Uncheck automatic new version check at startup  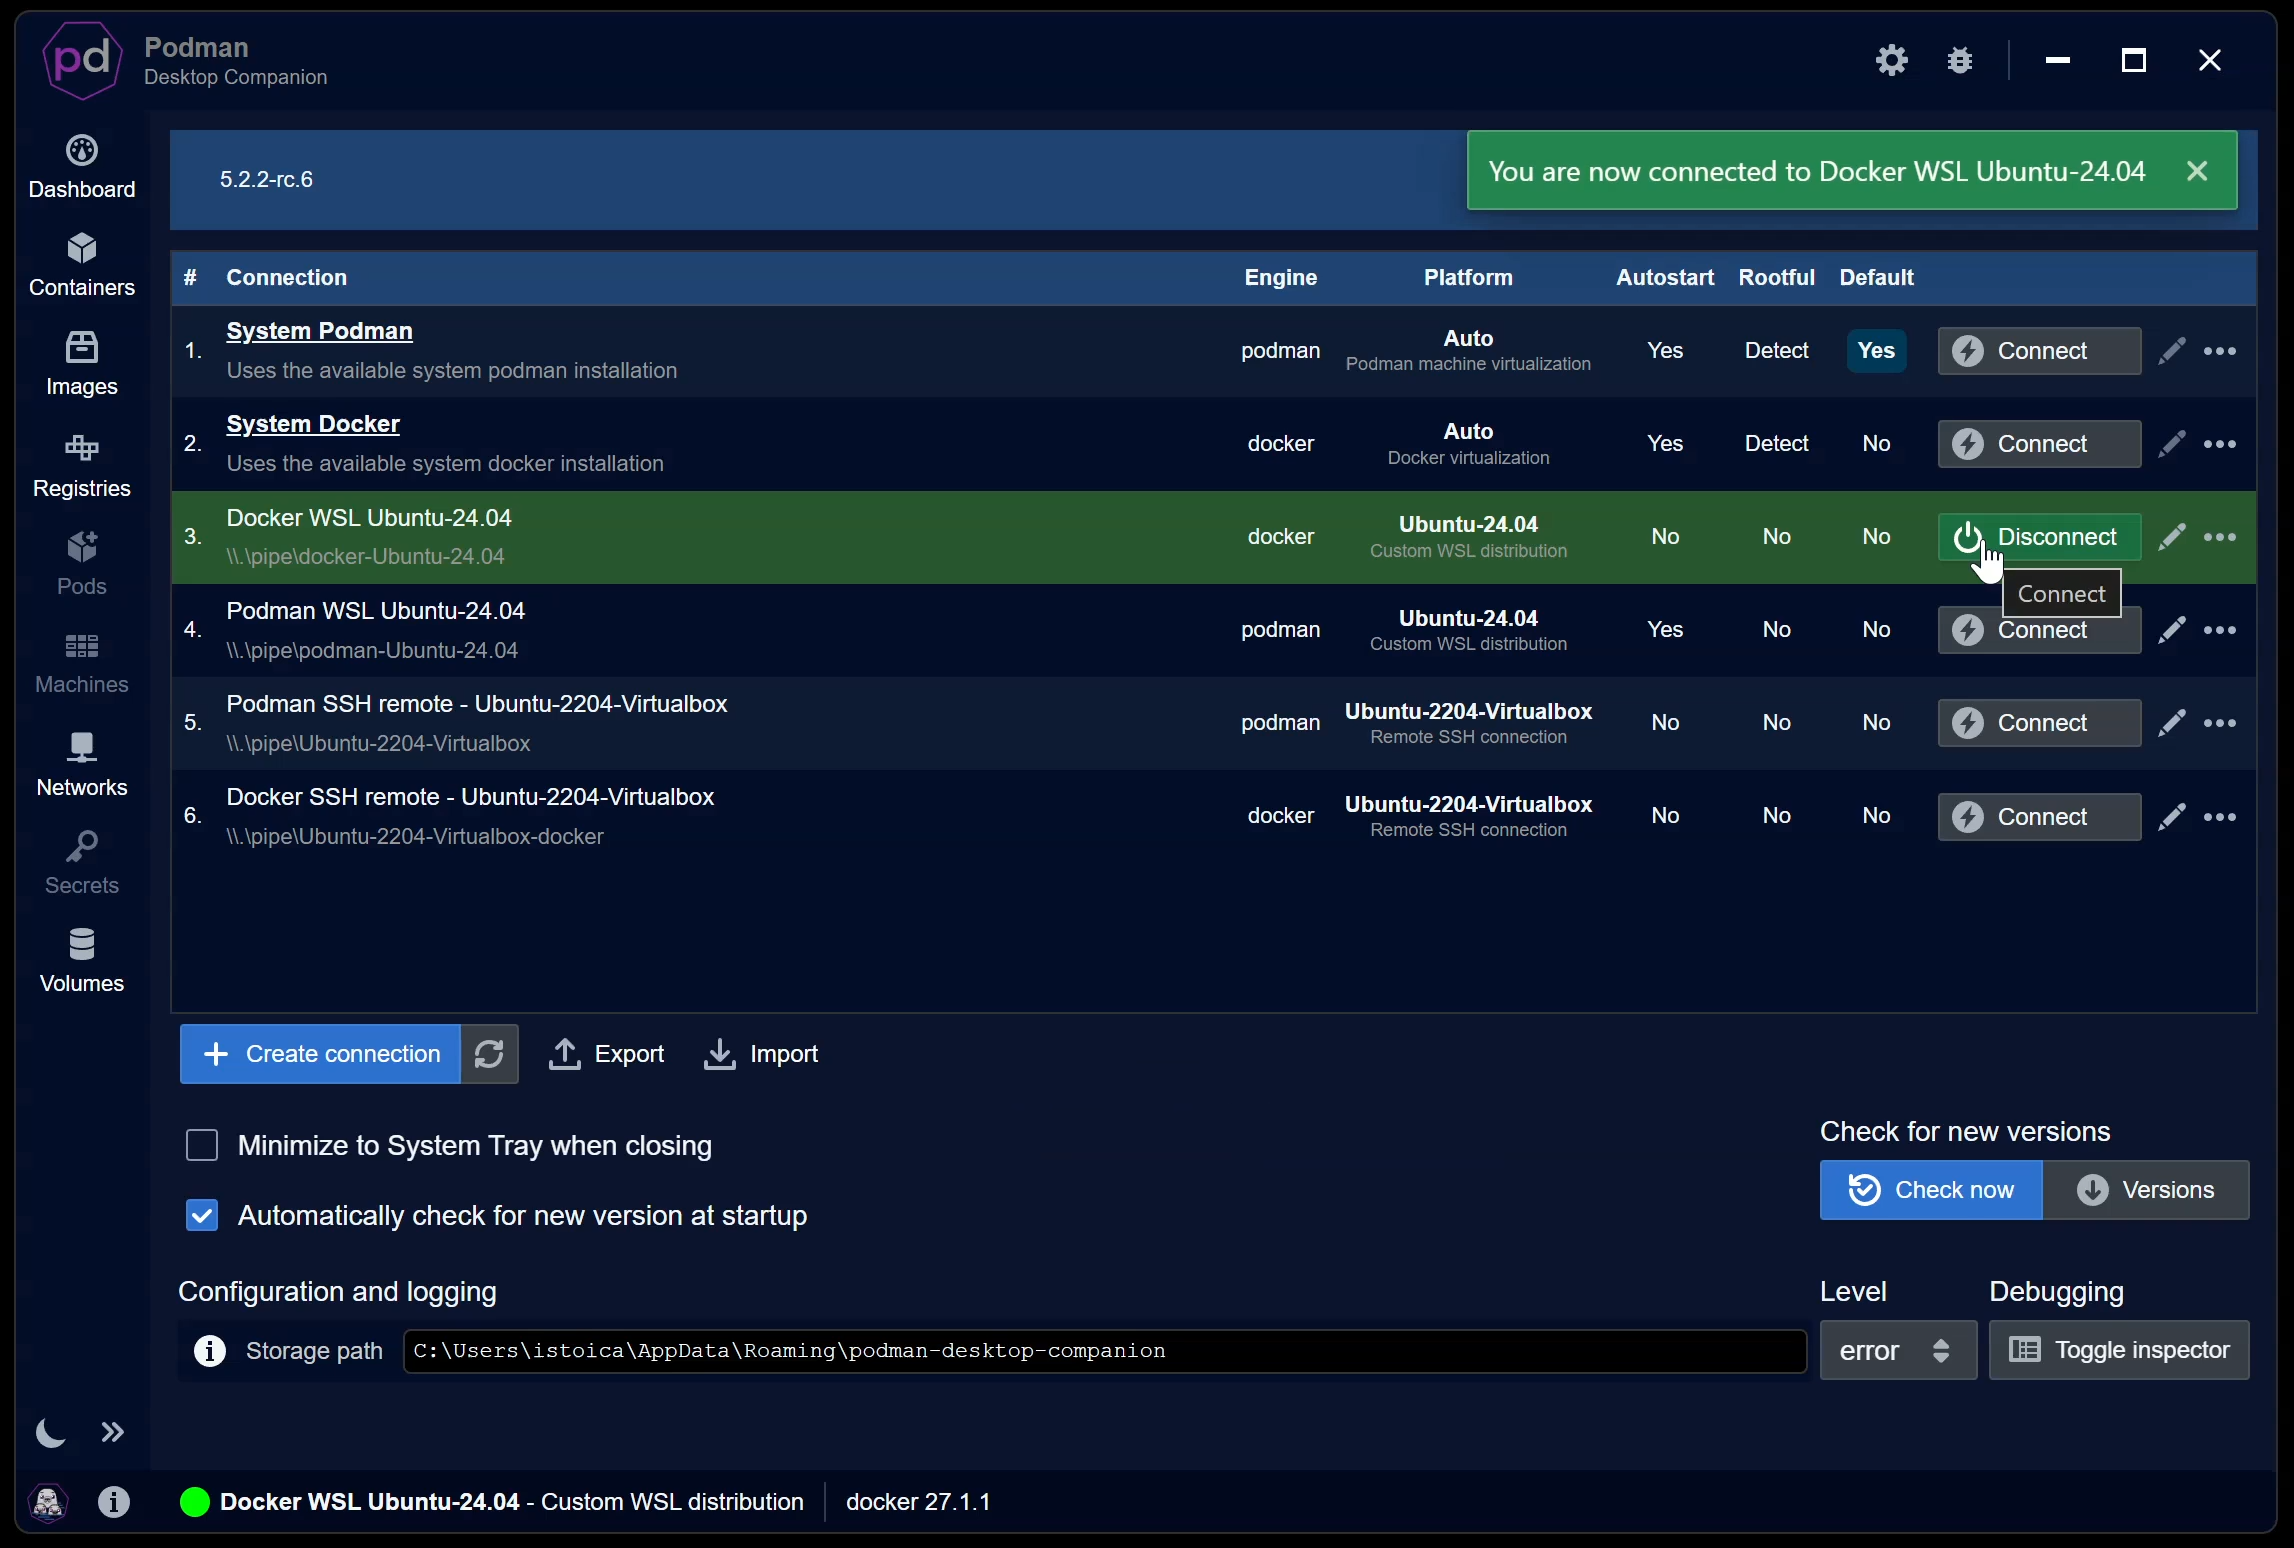[202, 1215]
